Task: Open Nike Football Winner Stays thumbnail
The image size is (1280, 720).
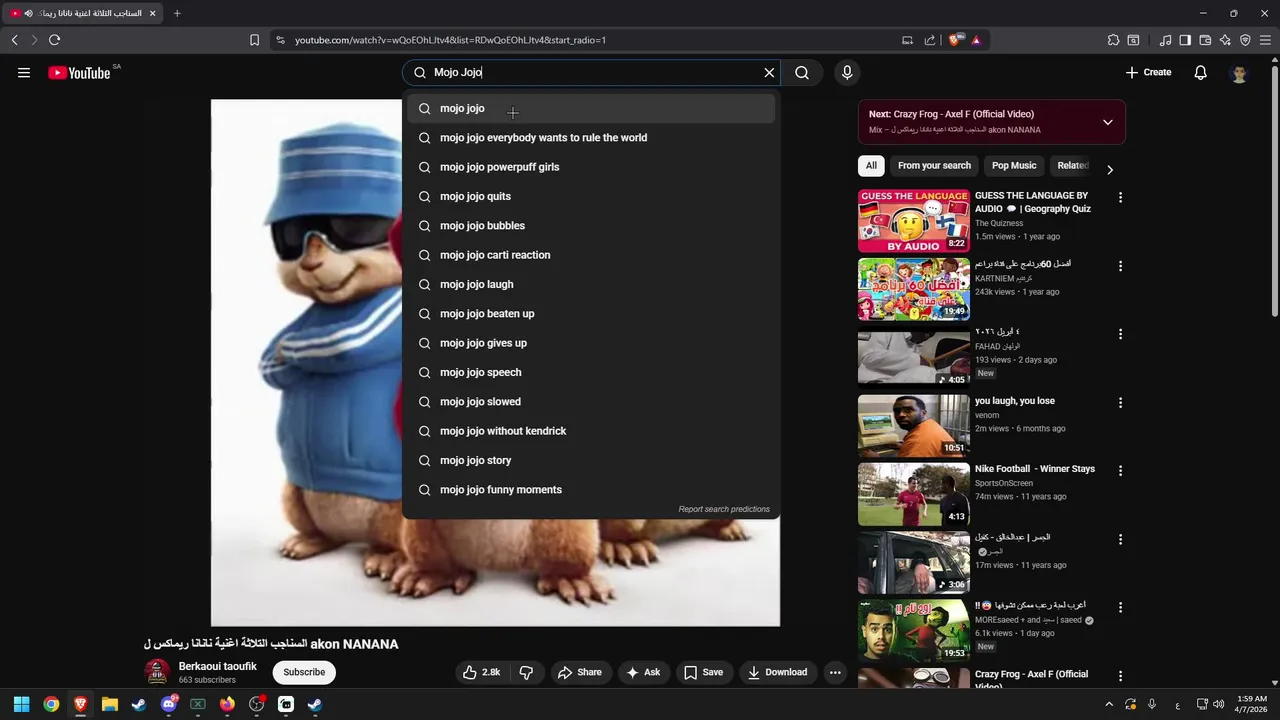Action: point(914,494)
